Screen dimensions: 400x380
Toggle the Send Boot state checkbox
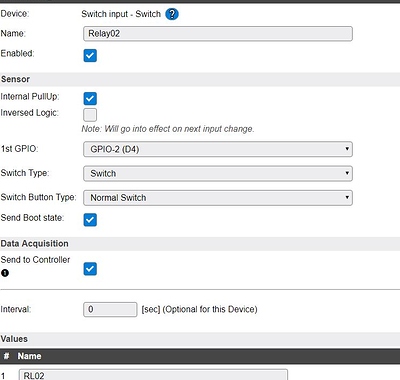pos(90,220)
